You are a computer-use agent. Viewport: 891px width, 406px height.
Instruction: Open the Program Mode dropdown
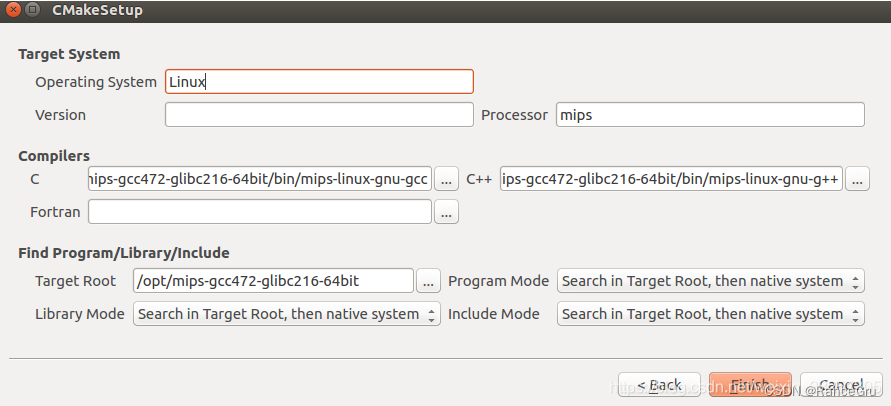tap(711, 281)
